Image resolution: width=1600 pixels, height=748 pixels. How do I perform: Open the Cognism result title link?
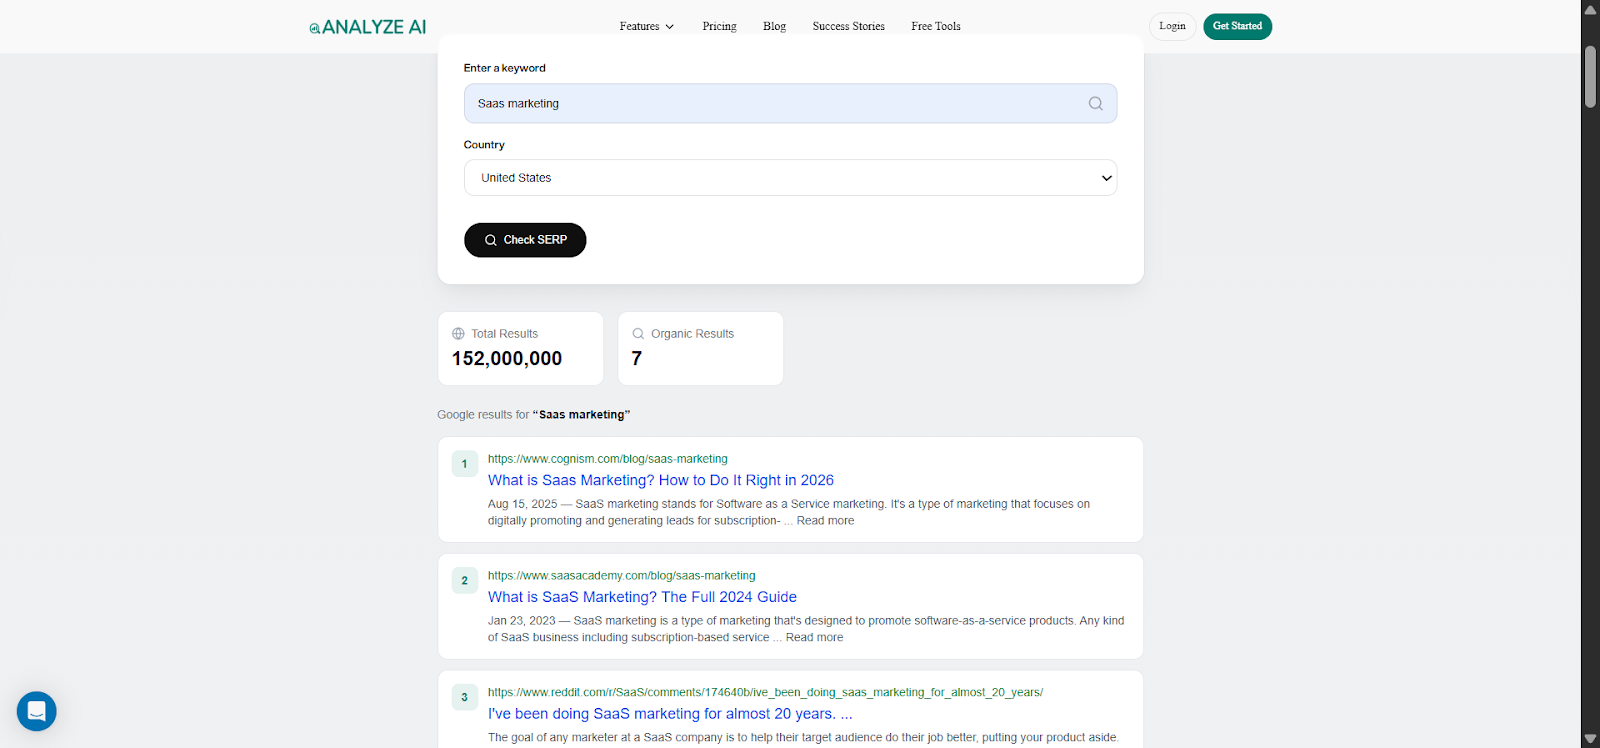point(661,481)
